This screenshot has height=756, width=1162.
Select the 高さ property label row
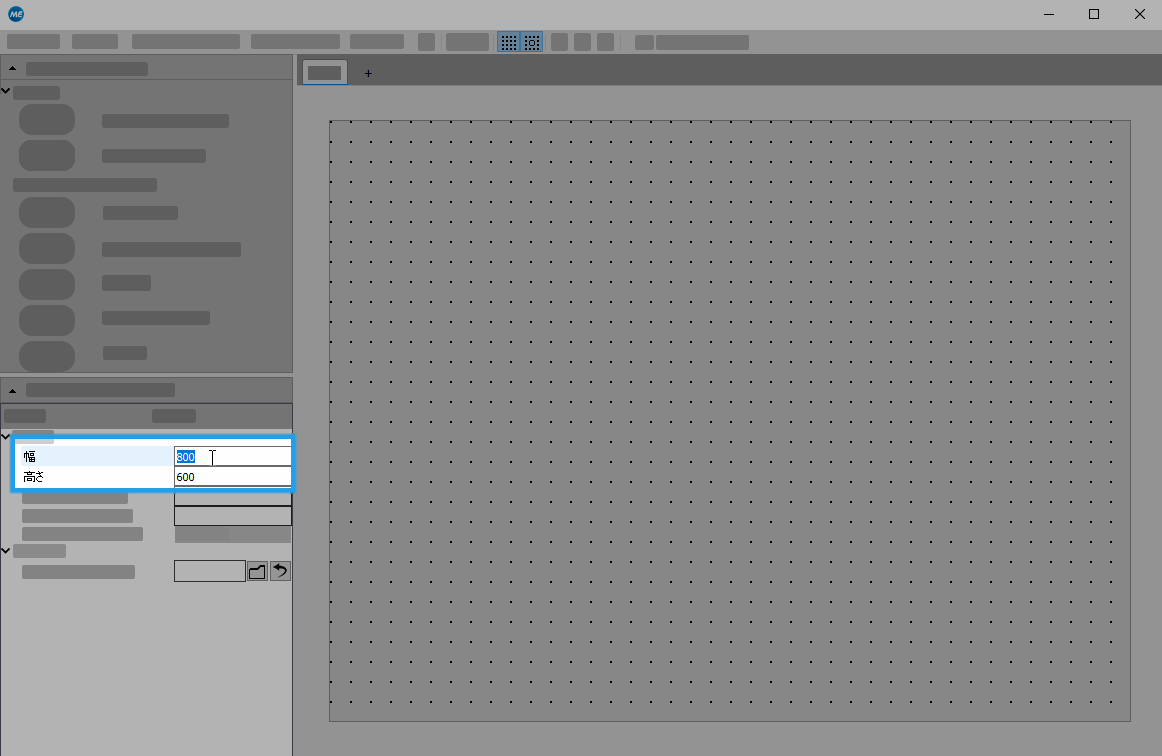[x=95, y=477]
